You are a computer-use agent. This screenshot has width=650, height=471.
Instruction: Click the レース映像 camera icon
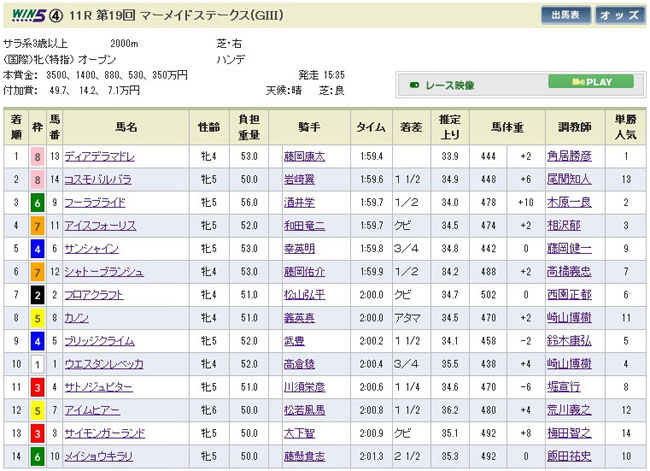click(413, 83)
